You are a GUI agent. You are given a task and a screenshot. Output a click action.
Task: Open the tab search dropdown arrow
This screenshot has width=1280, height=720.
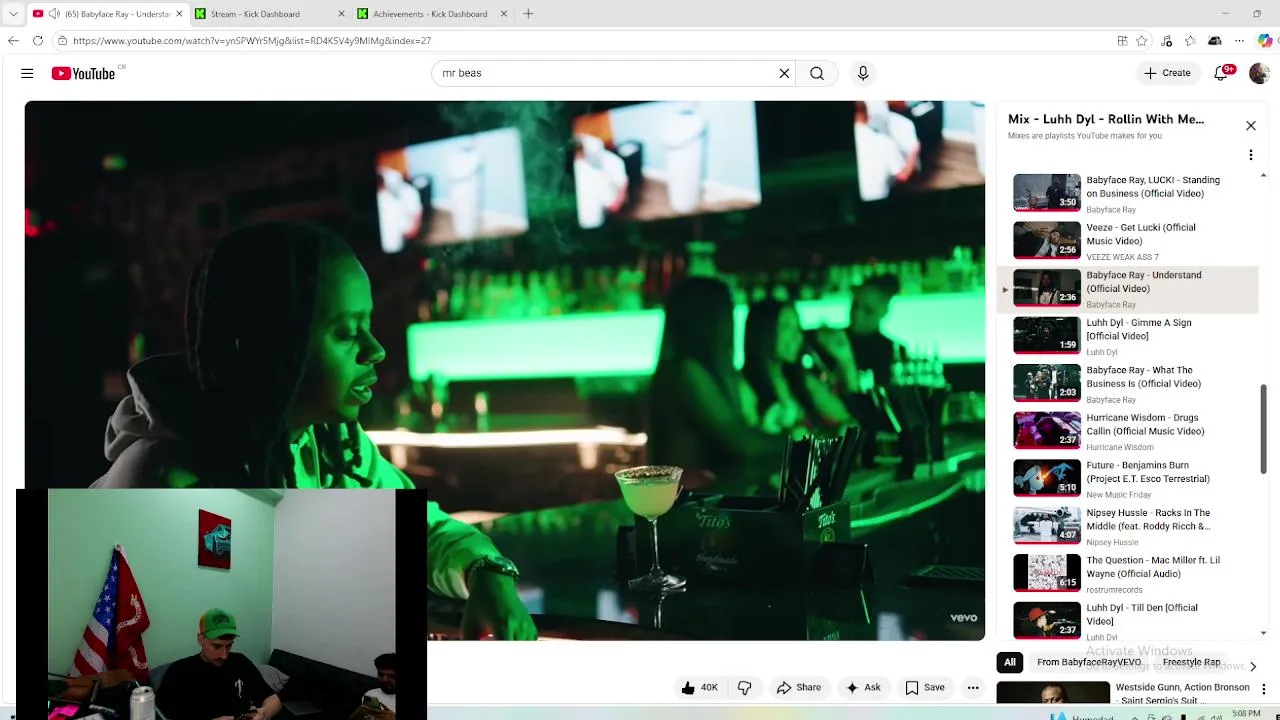[x=13, y=14]
